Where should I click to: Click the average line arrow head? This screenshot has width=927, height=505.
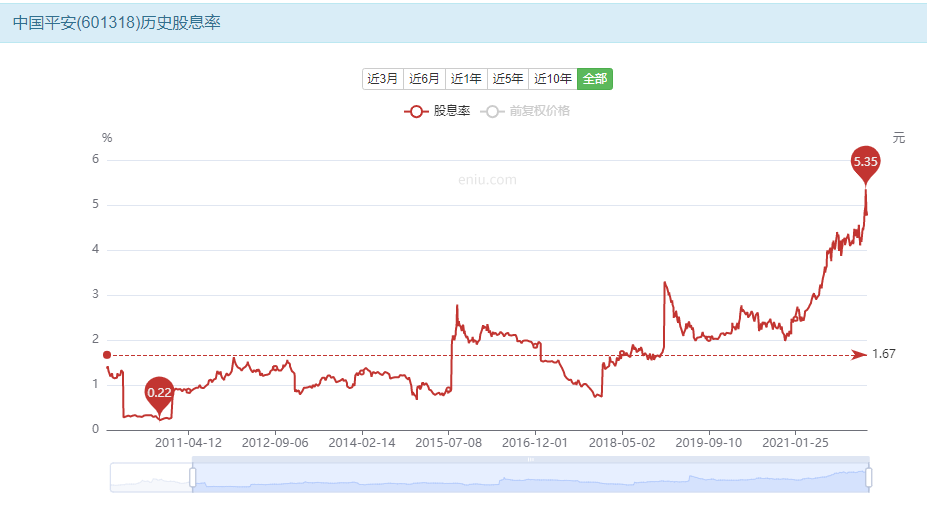859,355
